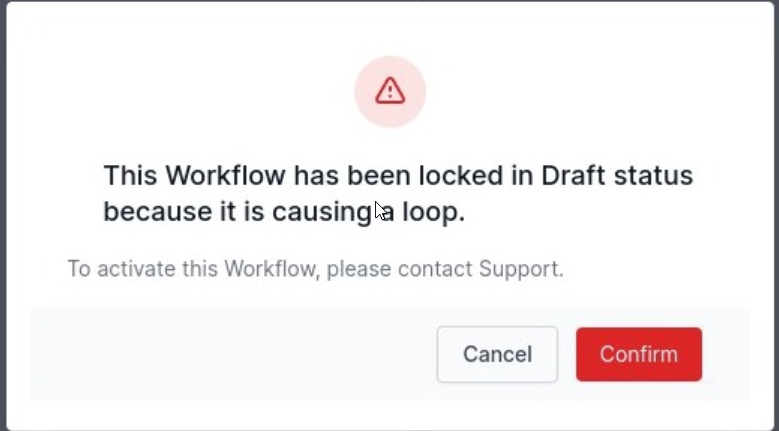The height and width of the screenshot is (431, 779).
Task: Click the red warning triangle icon
Action: [x=390, y=91]
